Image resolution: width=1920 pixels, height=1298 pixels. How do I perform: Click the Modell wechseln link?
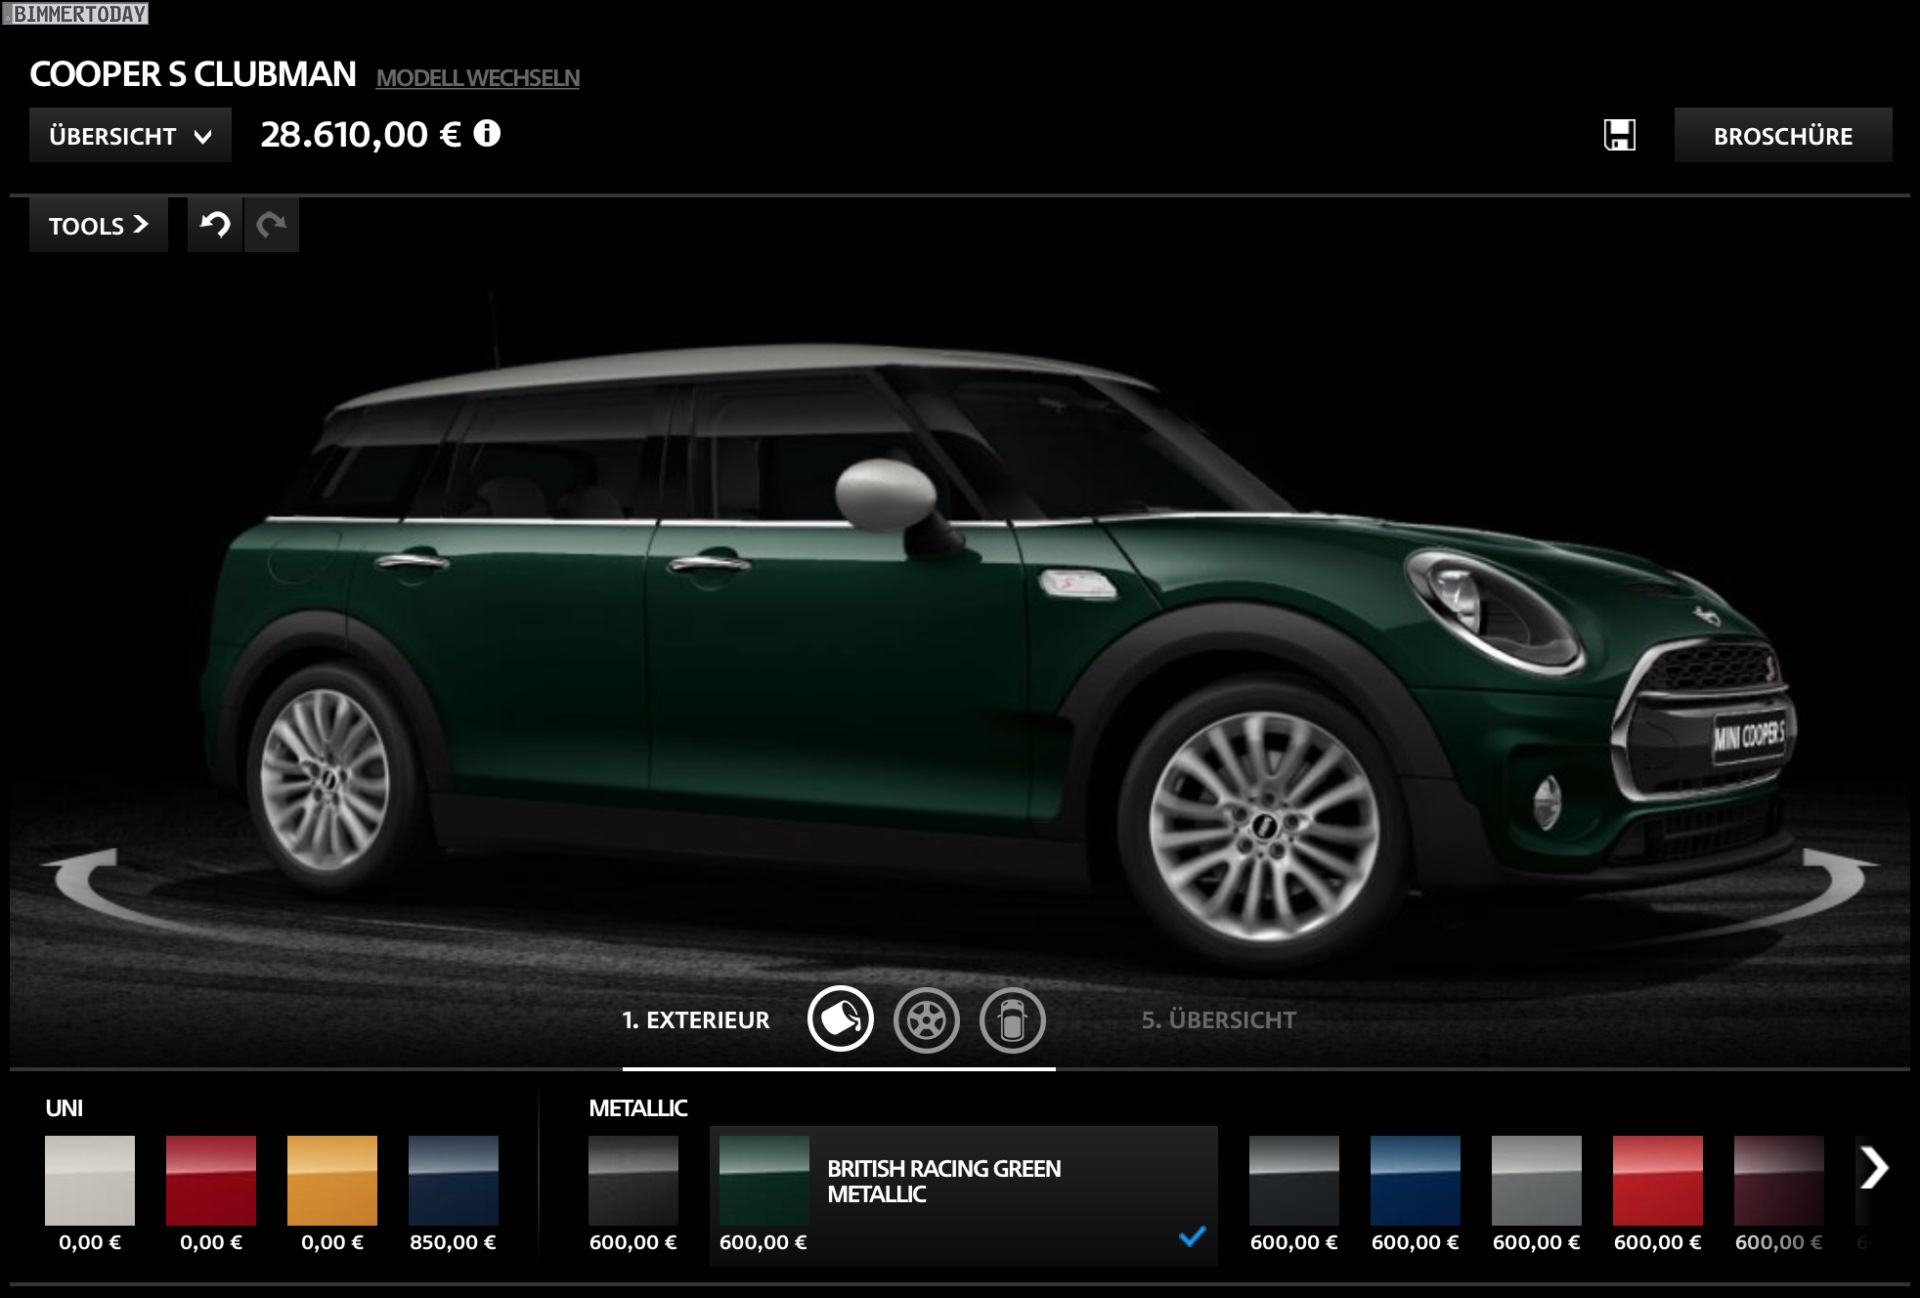[477, 78]
